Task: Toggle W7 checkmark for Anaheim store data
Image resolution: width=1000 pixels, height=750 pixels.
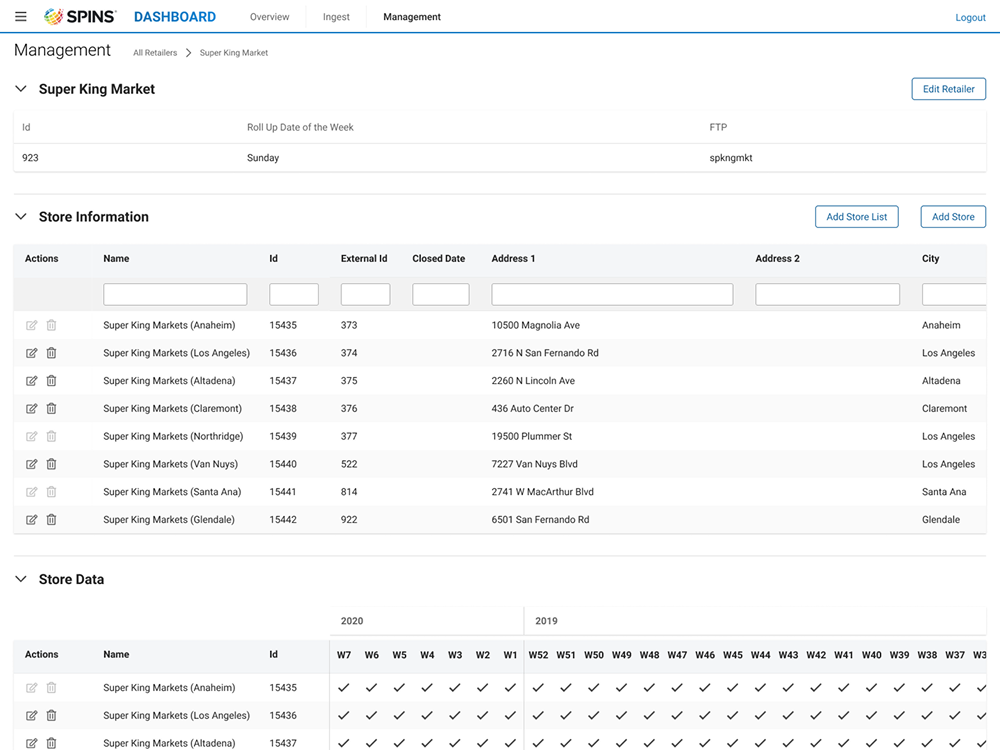Action: pyautogui.click(x=344, y=688)
